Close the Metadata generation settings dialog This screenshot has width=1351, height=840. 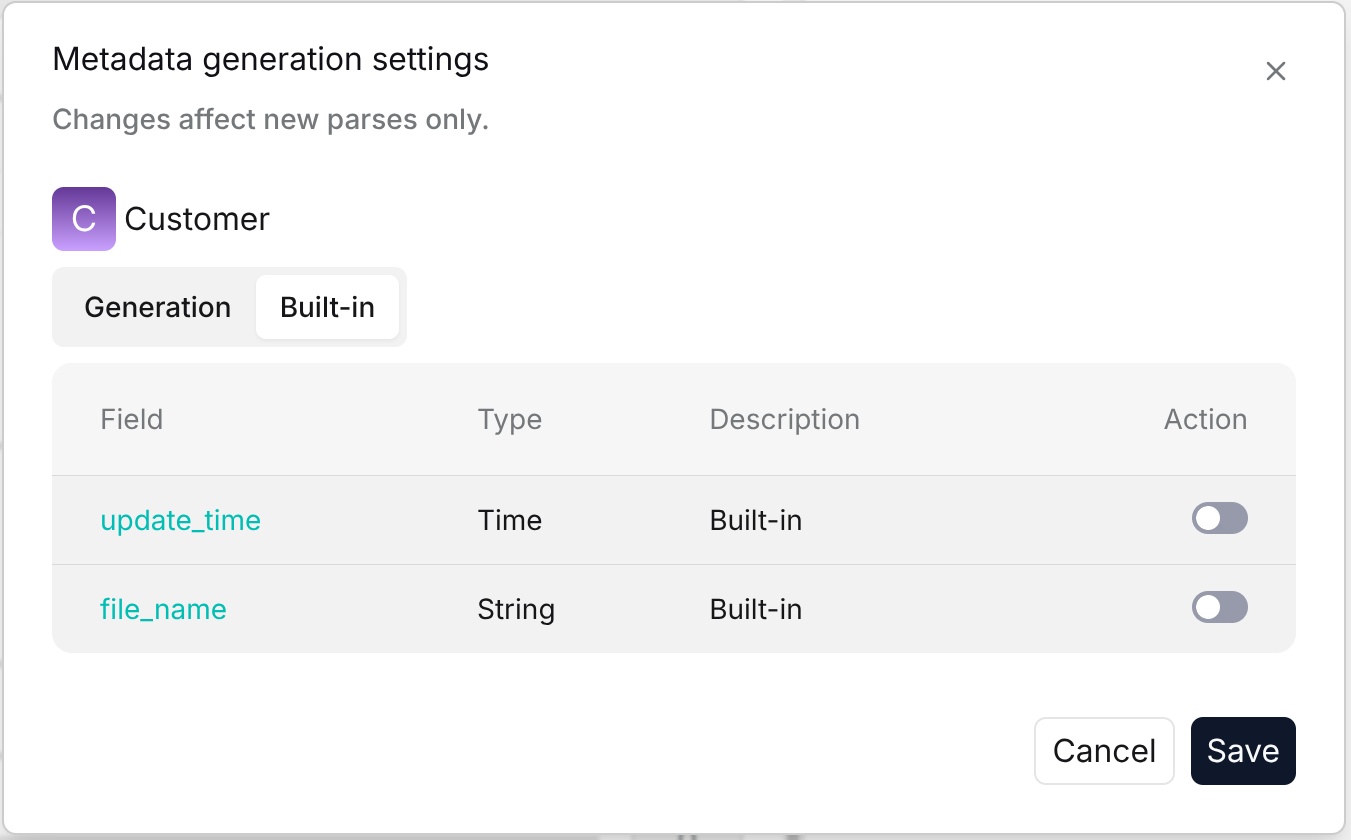[1275, 71]
